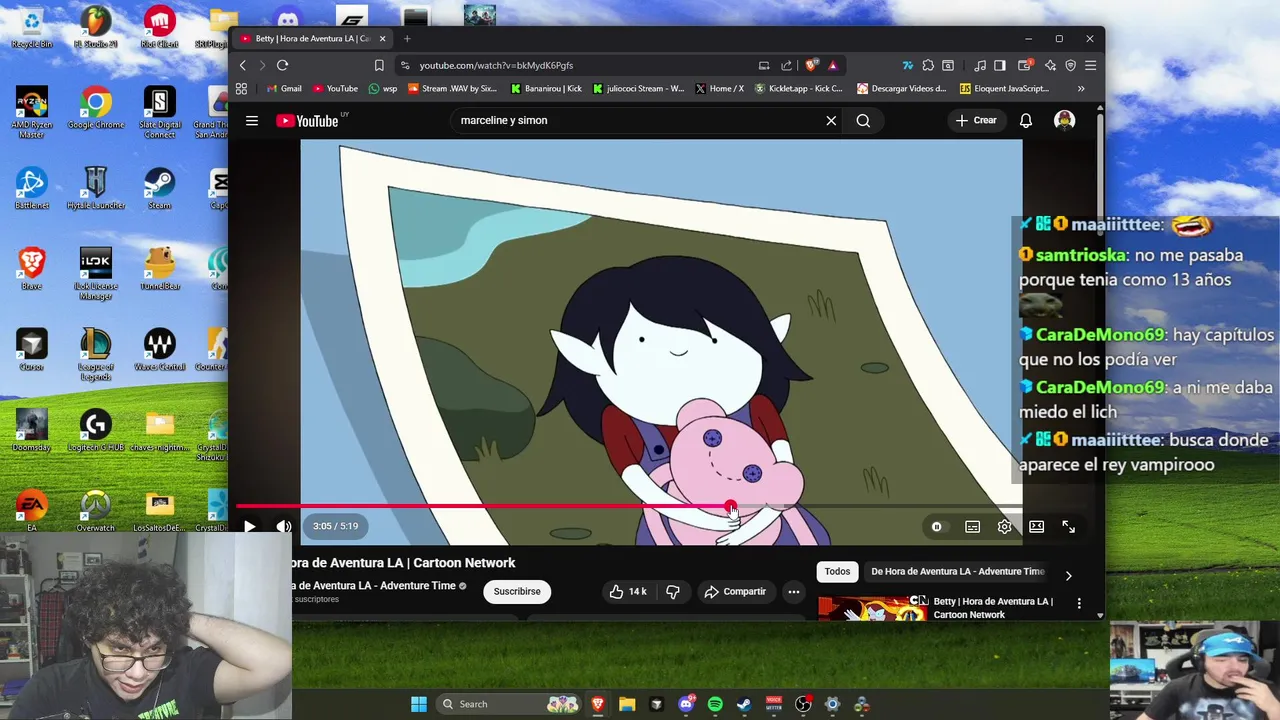This screenshot has width=1280, height=720.
Task: Open video player settings gear
Action: pyautogui.click(x=1004, y=526)
